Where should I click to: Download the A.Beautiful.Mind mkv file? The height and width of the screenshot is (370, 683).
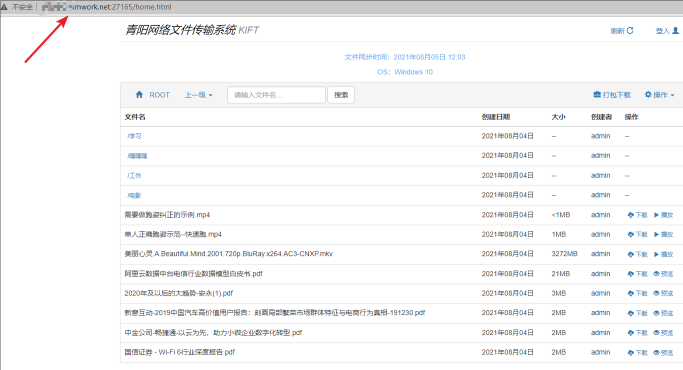(638, 254)
